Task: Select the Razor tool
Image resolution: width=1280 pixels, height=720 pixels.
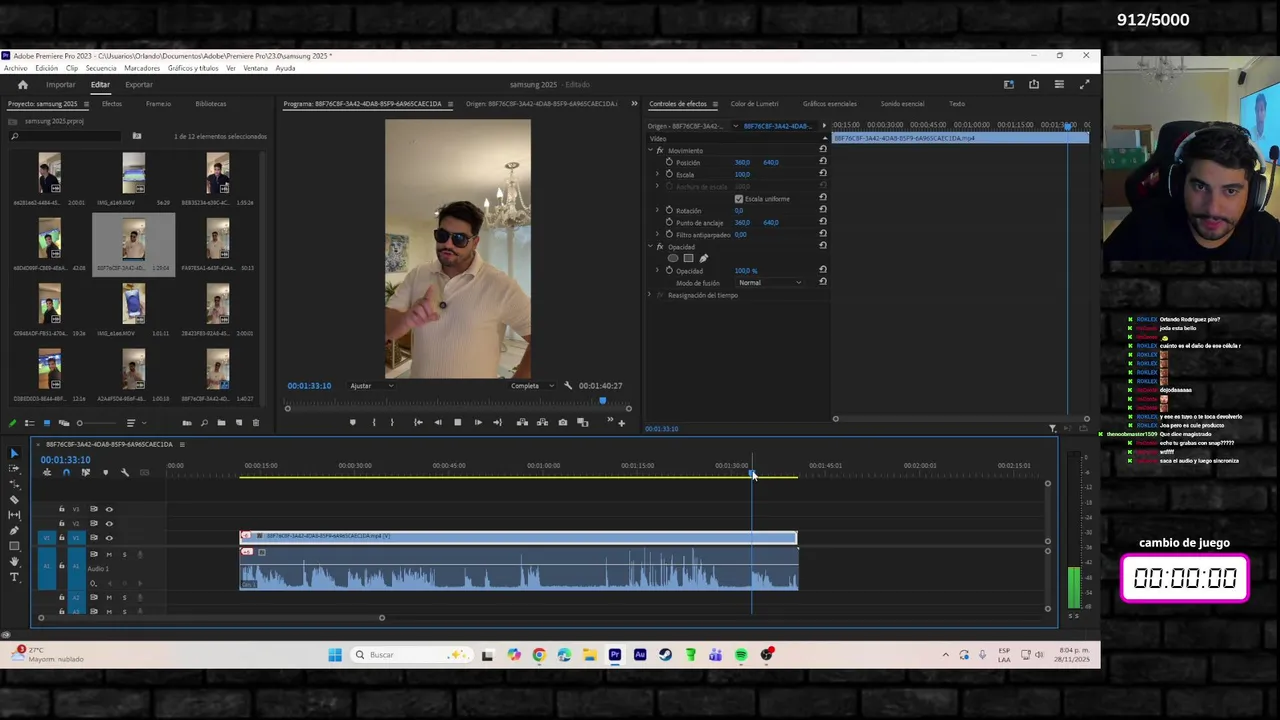Action: point(14,499)
